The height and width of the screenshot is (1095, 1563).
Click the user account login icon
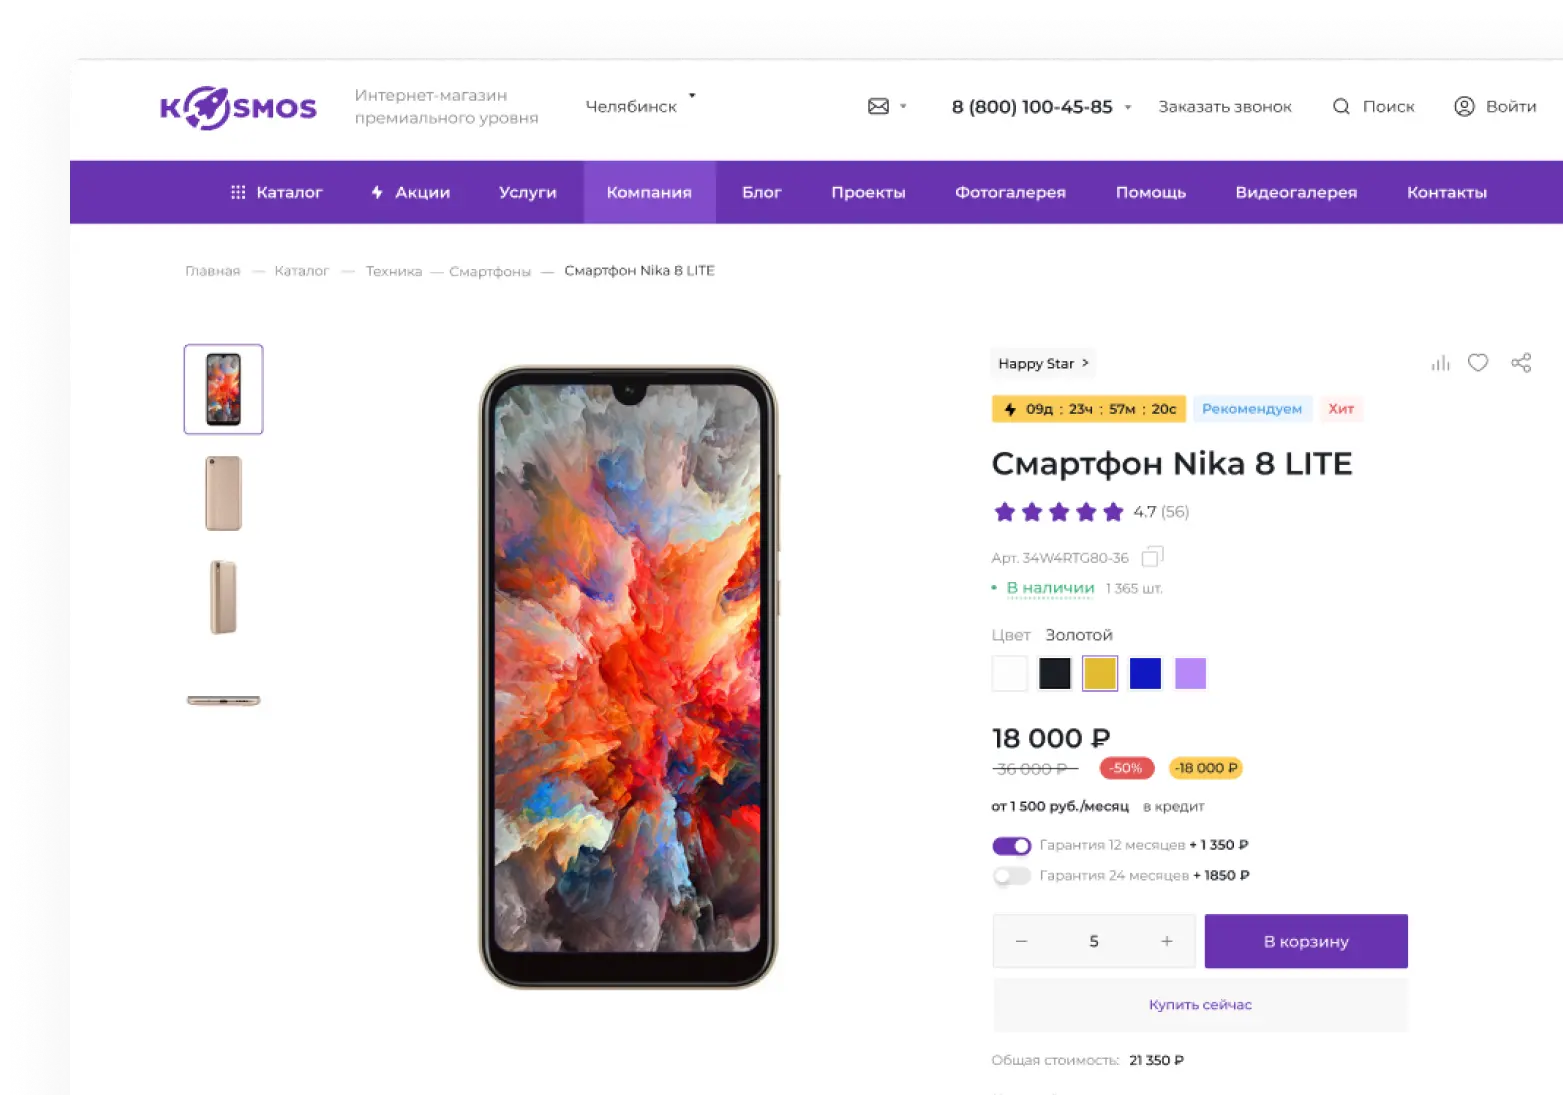point(1464,106)
